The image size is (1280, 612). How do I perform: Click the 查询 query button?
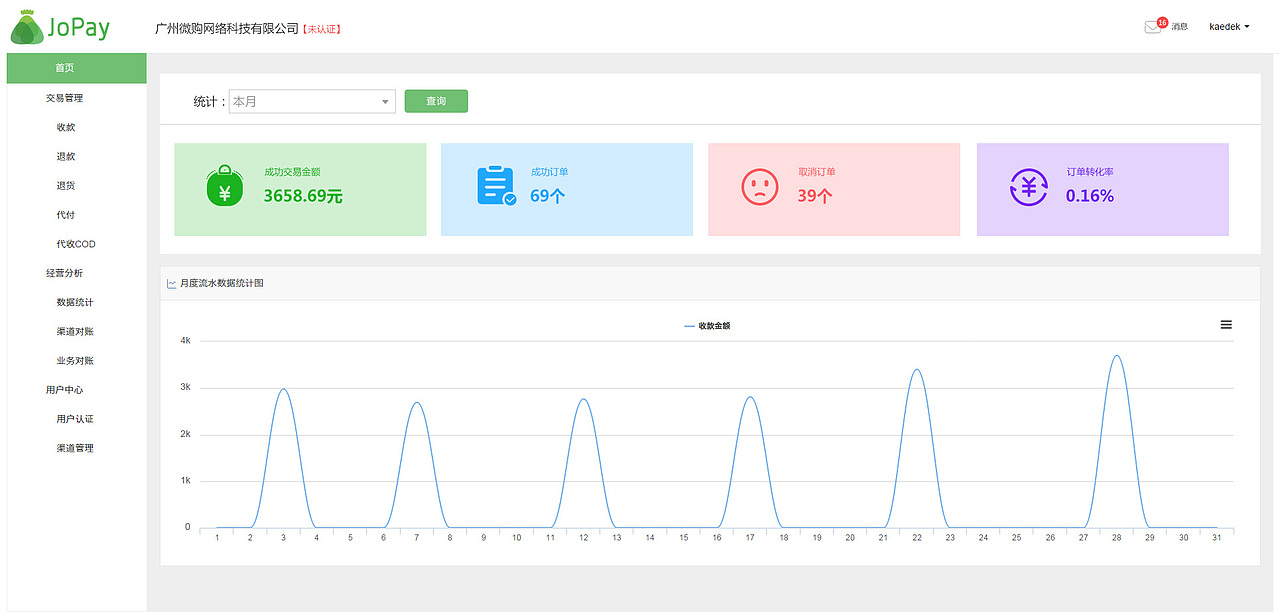tap(436, 101)
